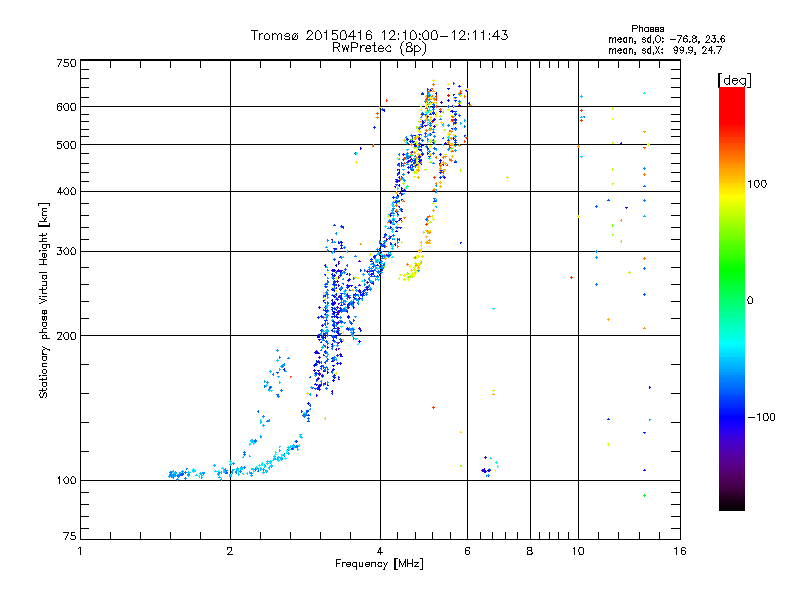Screen dimensions: 800x600
Task: Click the x-axis tick label '1'
Action: [80, 551]
